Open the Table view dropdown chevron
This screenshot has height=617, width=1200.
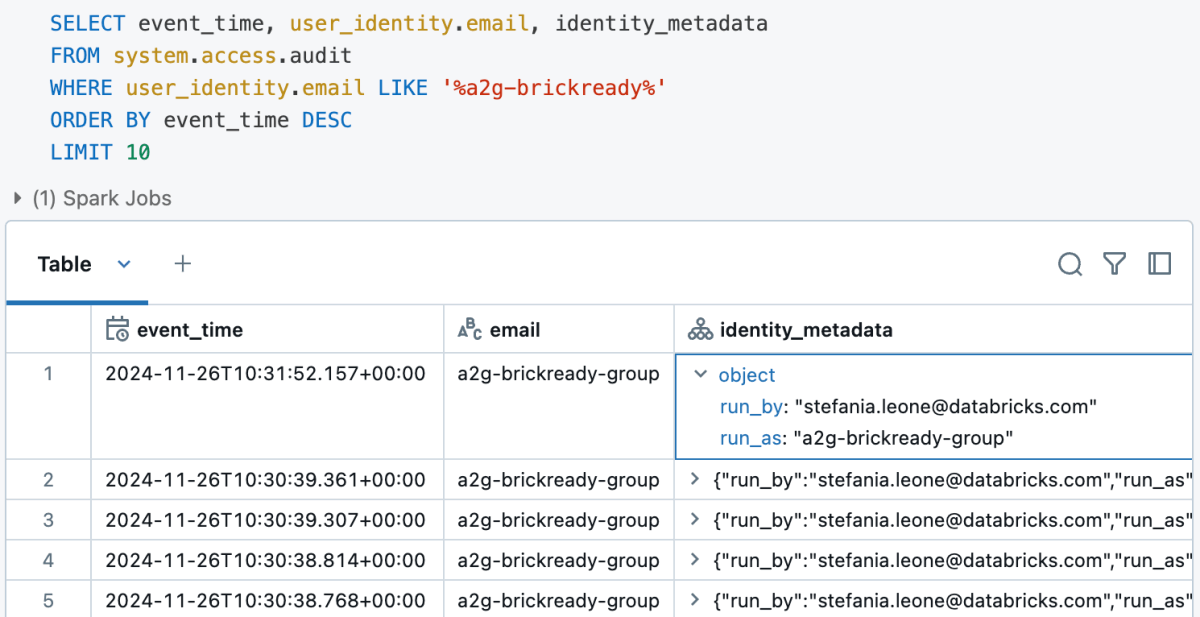click(x=124, y=264)
